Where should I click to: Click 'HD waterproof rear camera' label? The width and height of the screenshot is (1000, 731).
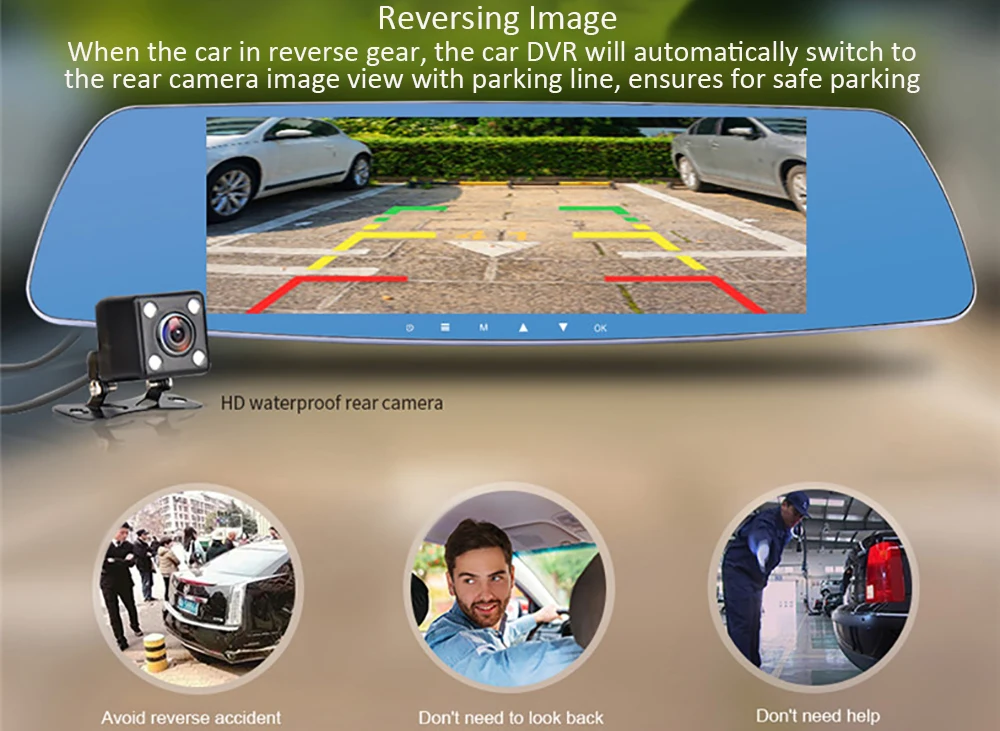(332, 403)
